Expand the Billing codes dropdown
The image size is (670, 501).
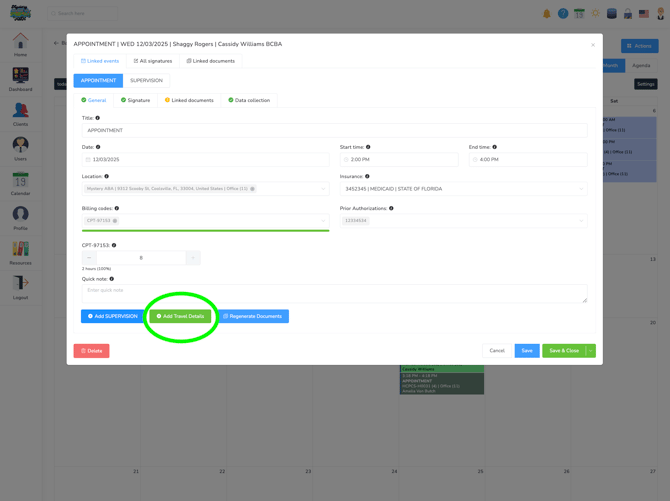pyautogui.click(x=323, y=221)
